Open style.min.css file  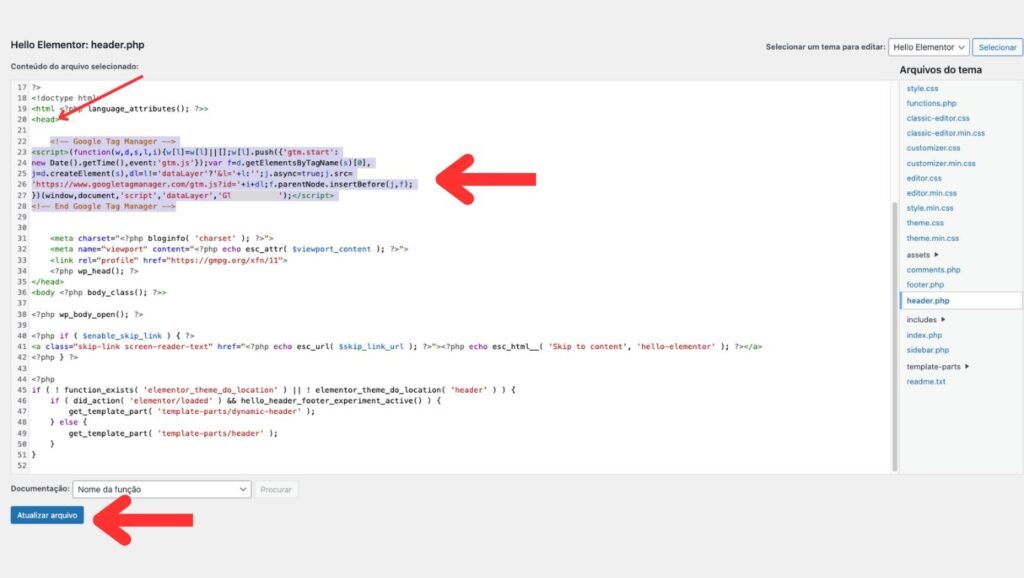930,208
